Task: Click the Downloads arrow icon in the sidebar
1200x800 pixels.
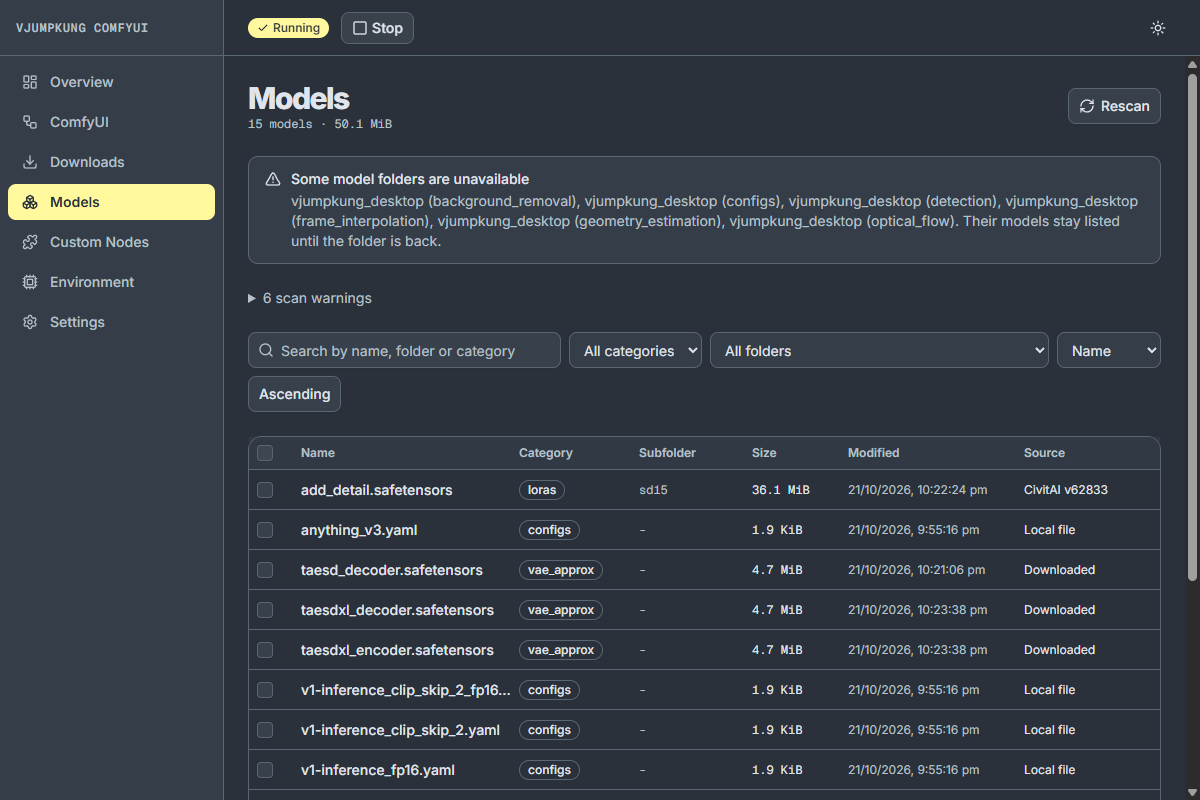Action: pyautogui.click(x=30, y=162)
